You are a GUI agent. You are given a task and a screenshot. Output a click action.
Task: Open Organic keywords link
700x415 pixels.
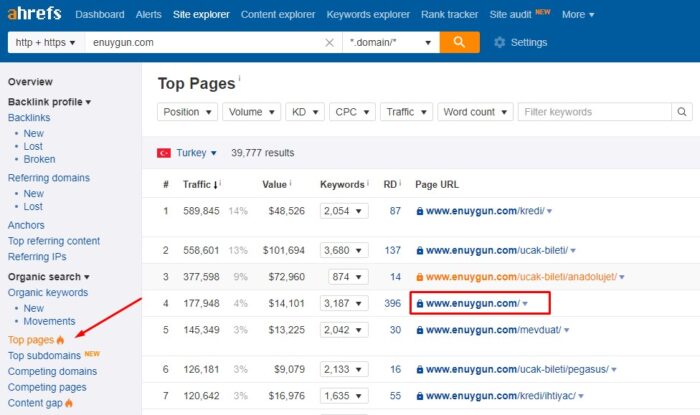(x=48, y=293)
